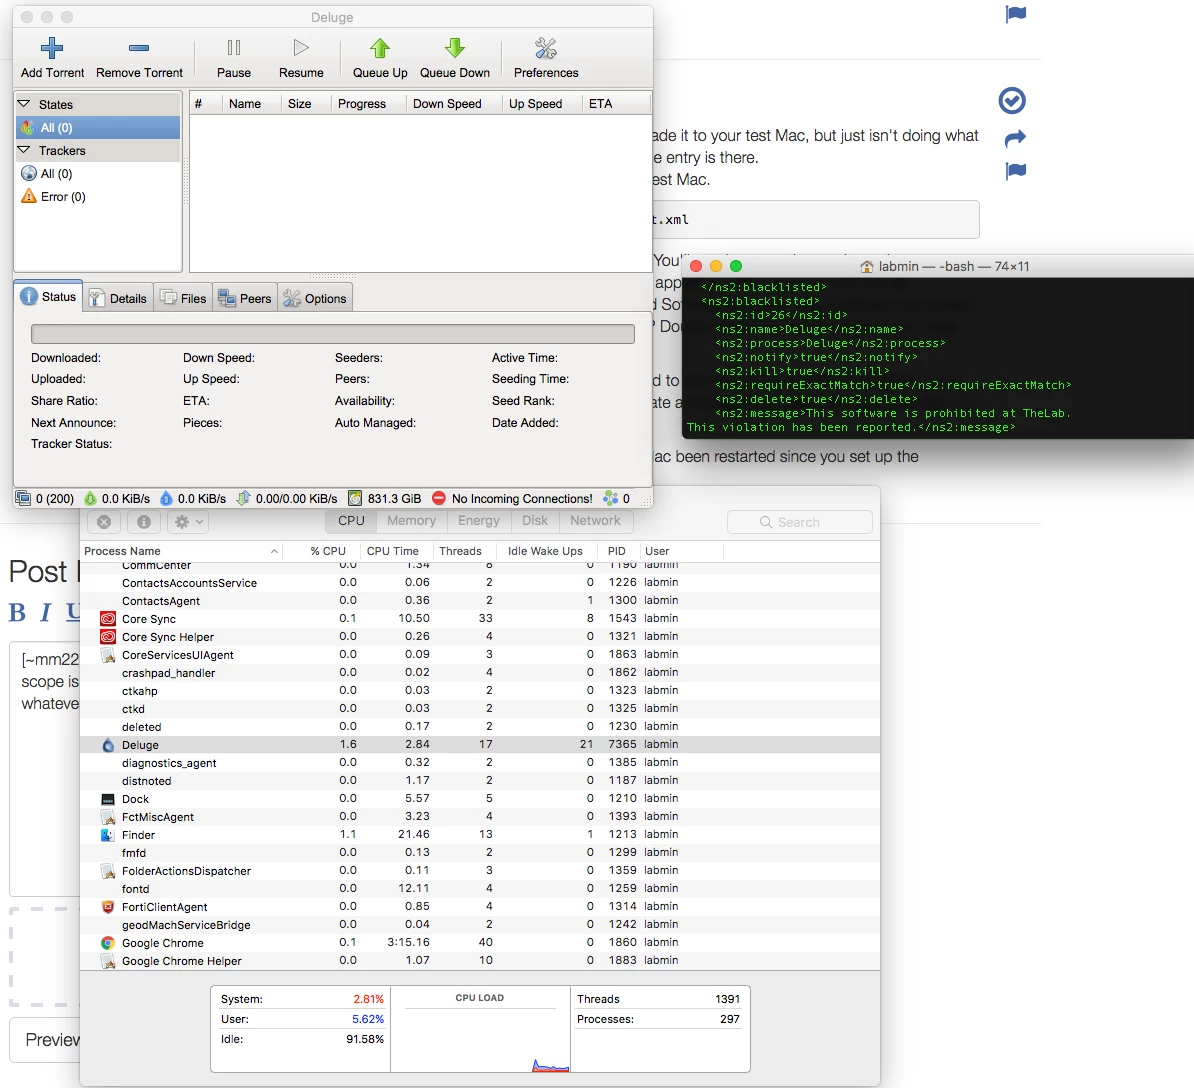The image size is (1194, 1088).
Task: Sort processes by CPU Time column
Action: coord(397,551)
